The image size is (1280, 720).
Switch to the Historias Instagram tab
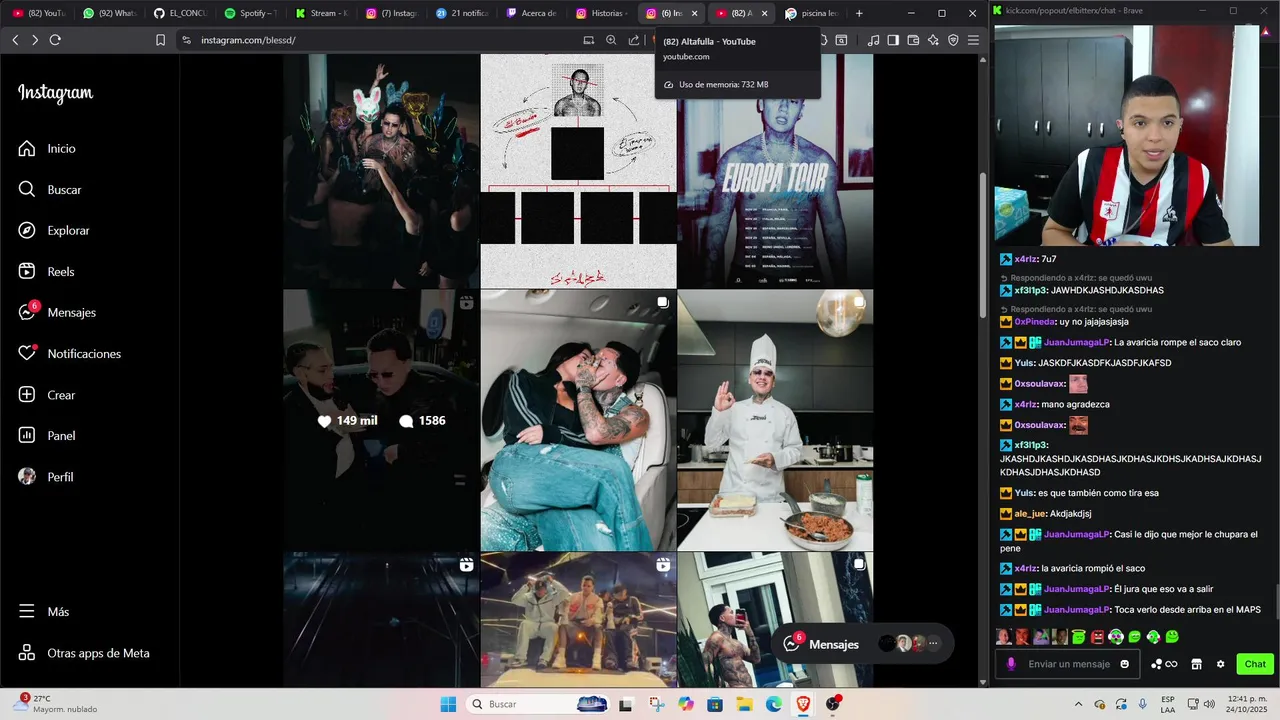point(603,13)
